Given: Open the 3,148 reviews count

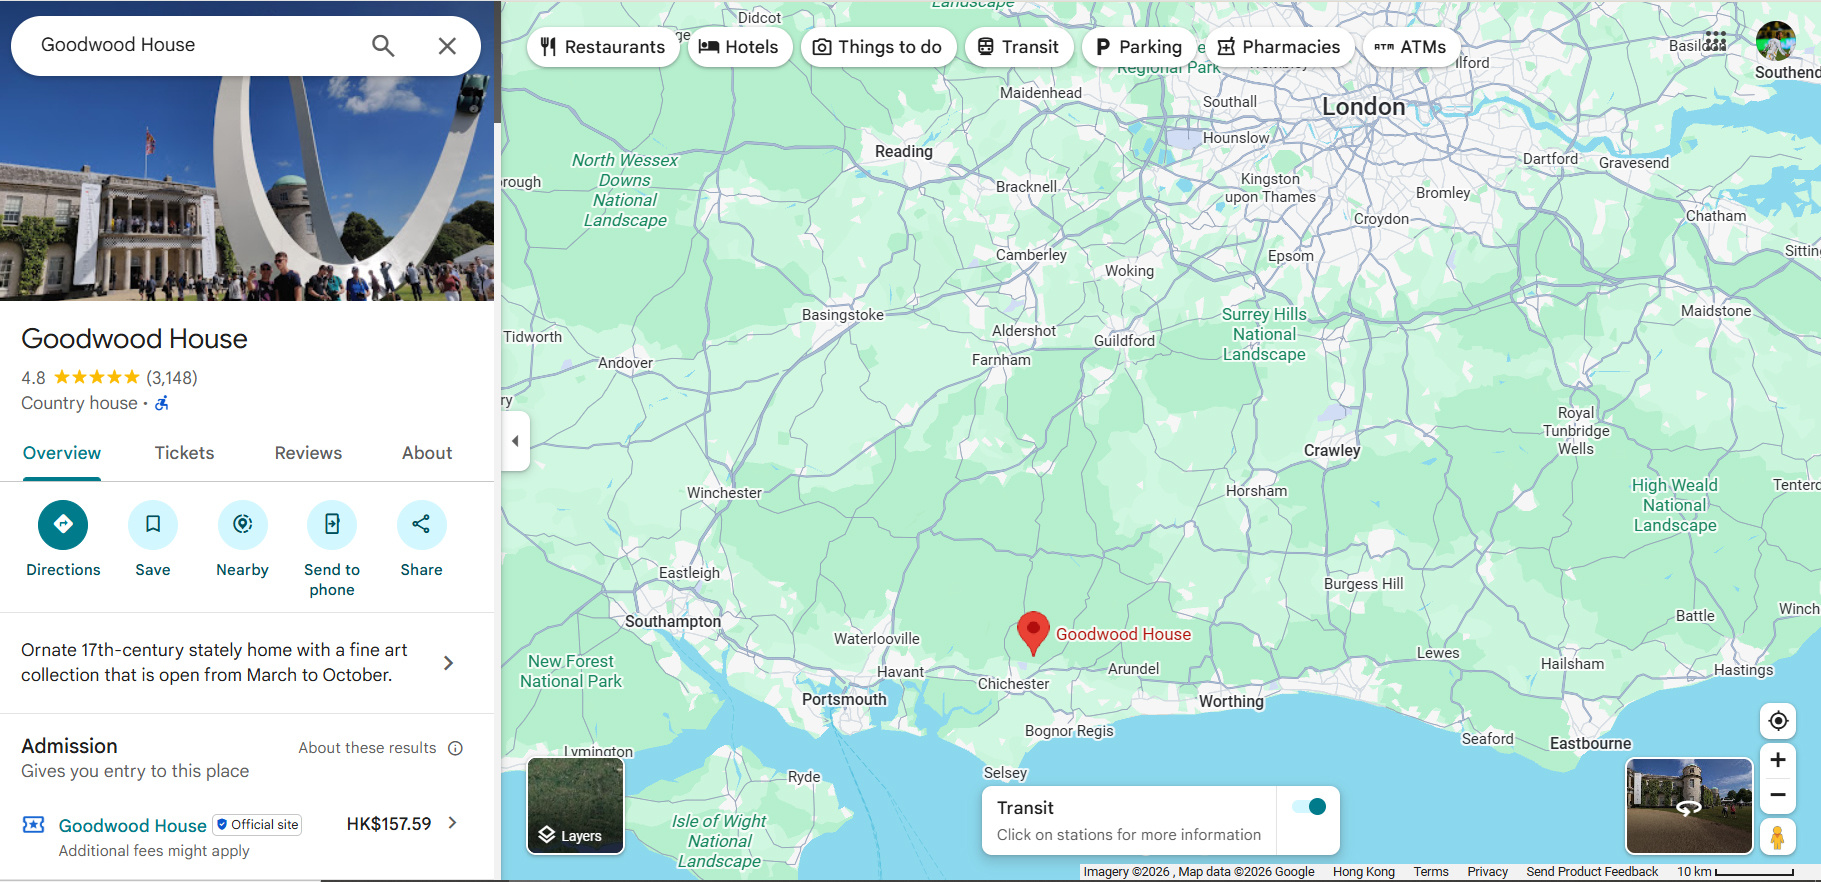Looking at the screenshot, I should click(172, 378).
